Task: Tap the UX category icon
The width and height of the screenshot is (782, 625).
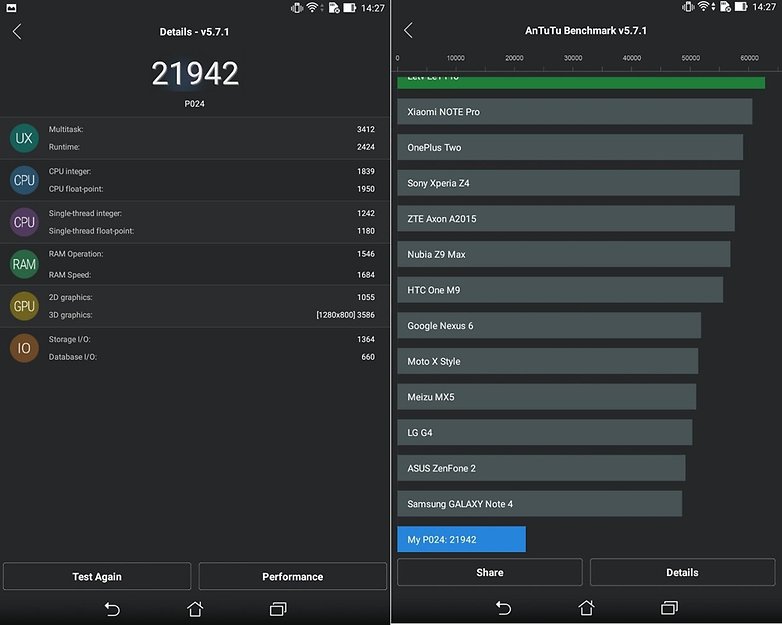Action: [x=24, y=138]
